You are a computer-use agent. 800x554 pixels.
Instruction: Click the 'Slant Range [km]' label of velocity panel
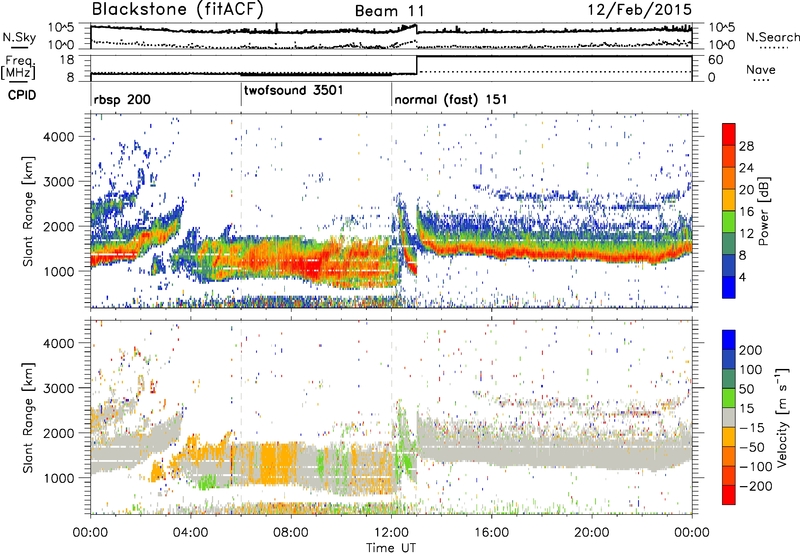point(28,417)
